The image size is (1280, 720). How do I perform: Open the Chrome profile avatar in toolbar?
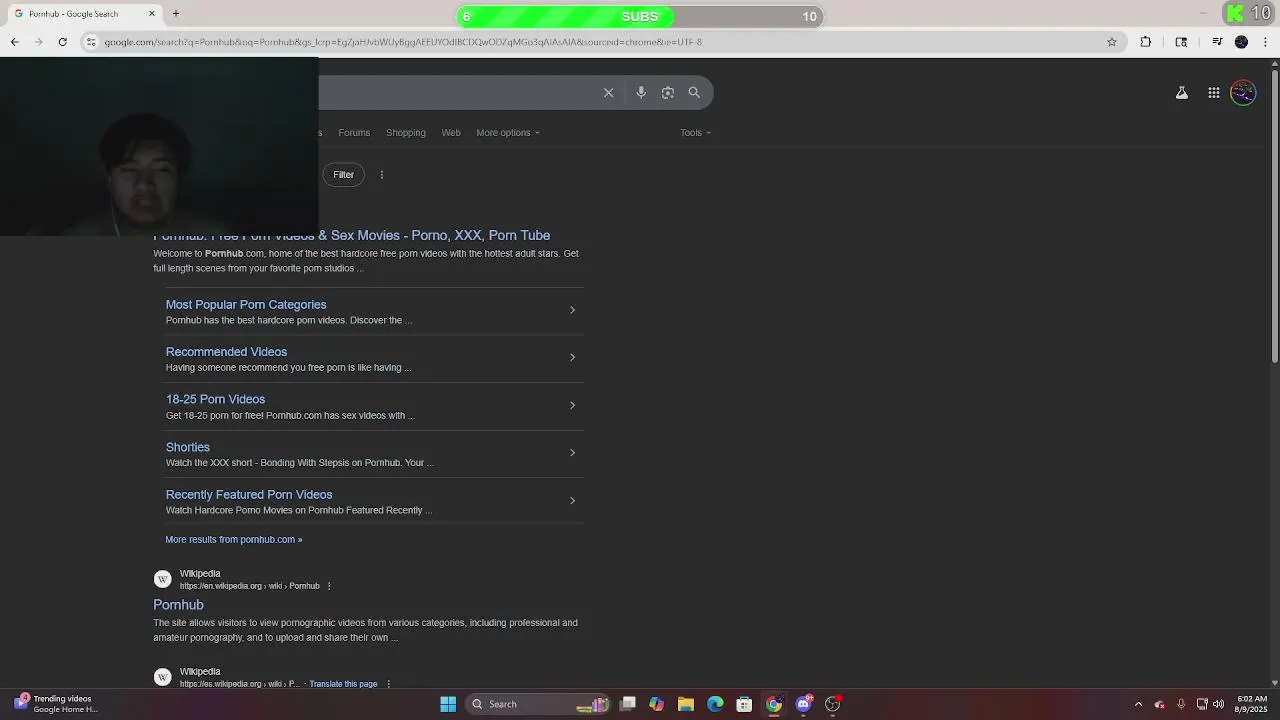pyautogui.click(x=1241, y=42)
